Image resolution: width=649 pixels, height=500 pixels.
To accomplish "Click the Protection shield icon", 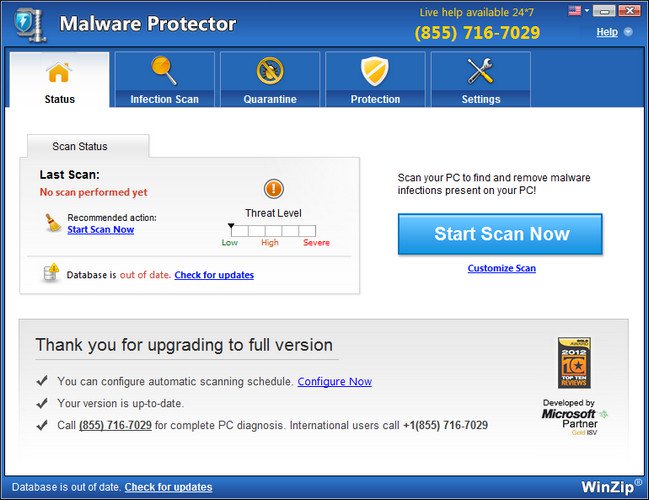I will pos(374,71).
